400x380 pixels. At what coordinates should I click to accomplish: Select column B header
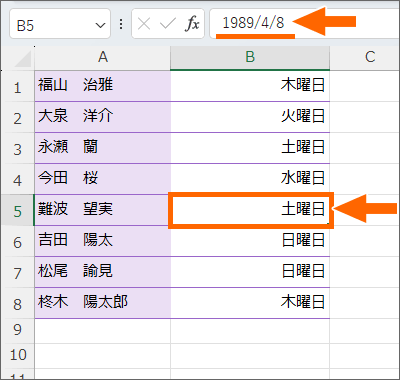250,58
